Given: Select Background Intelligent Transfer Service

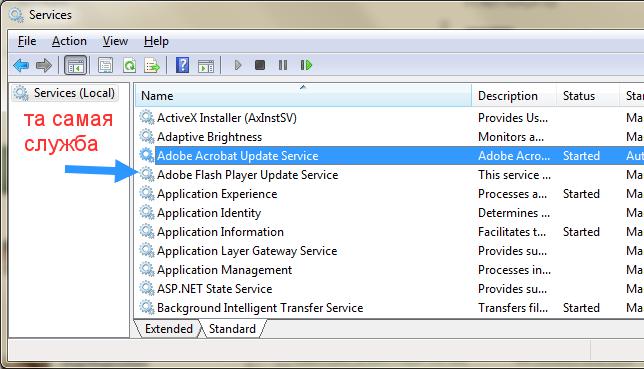Looking at the screenshot, I should click(x=260, y=308).
